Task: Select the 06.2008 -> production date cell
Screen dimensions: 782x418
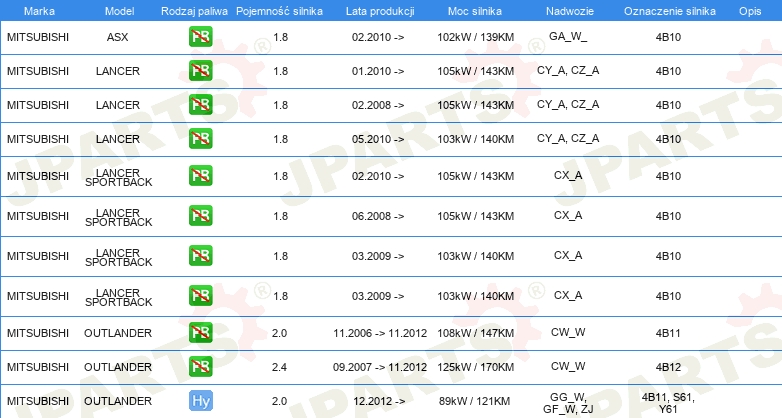Action: coord(378,216)
